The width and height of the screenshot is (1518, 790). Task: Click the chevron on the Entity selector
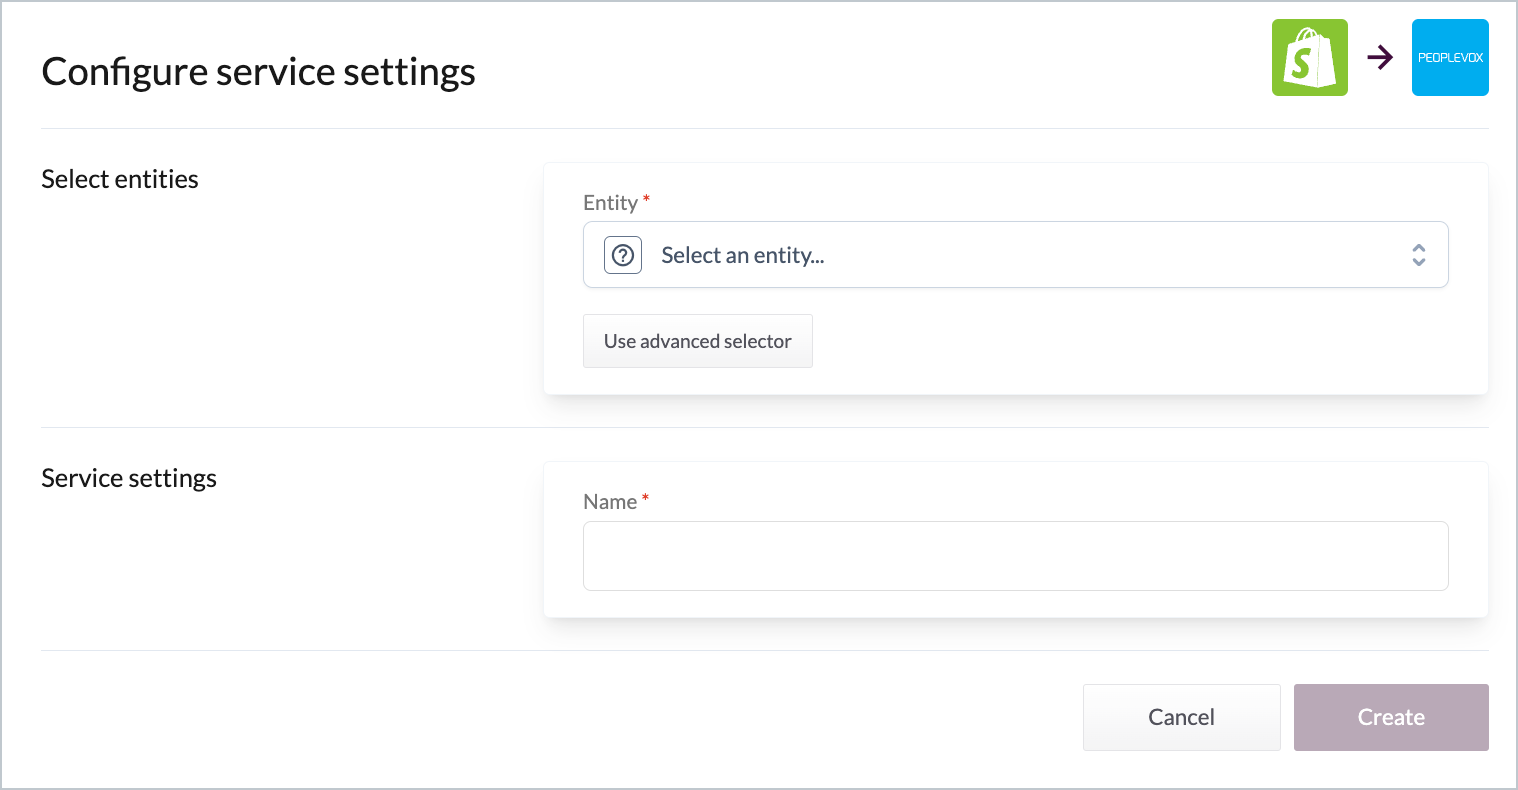tap(1418, 256)
